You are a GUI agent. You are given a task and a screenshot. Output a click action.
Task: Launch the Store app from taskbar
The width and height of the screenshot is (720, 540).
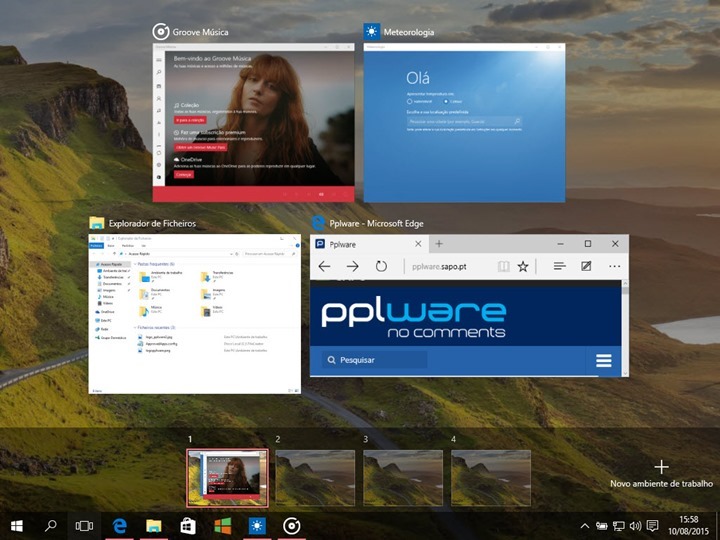pyautogui.click(x=188, y=526)
